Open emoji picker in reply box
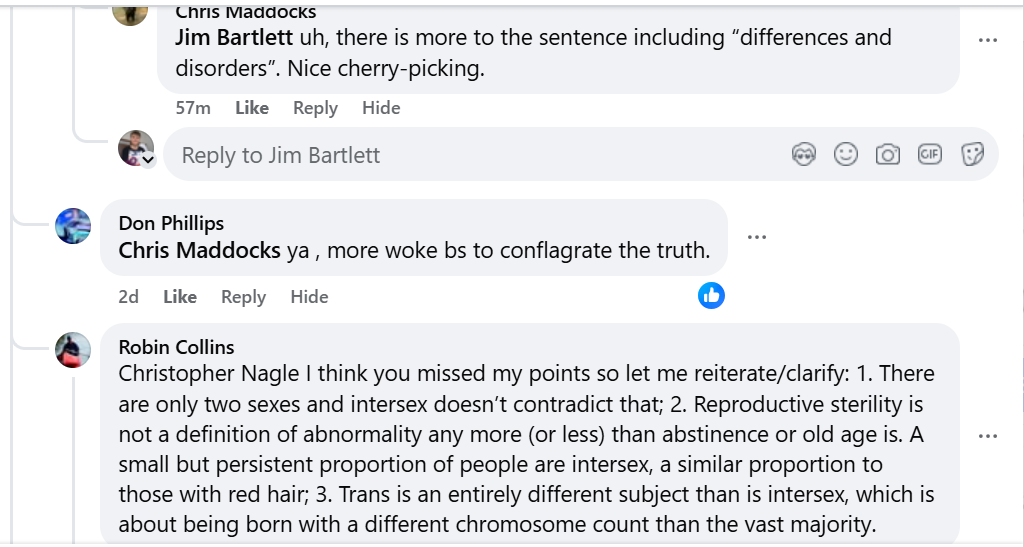Screen dimensions: 1024x547 click(846, 154)
